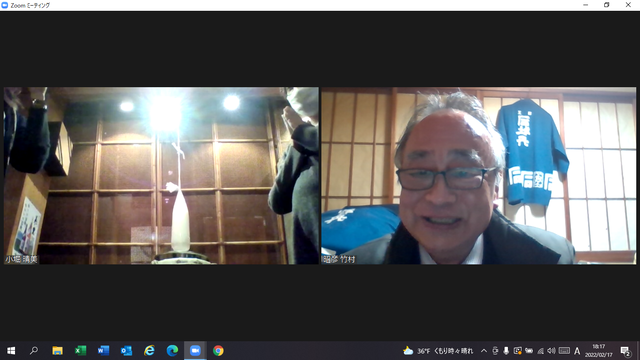This screenshot has height=360, width=640.
Task: Open File Explorer from taskbar
Action: (x=57, y=351)
